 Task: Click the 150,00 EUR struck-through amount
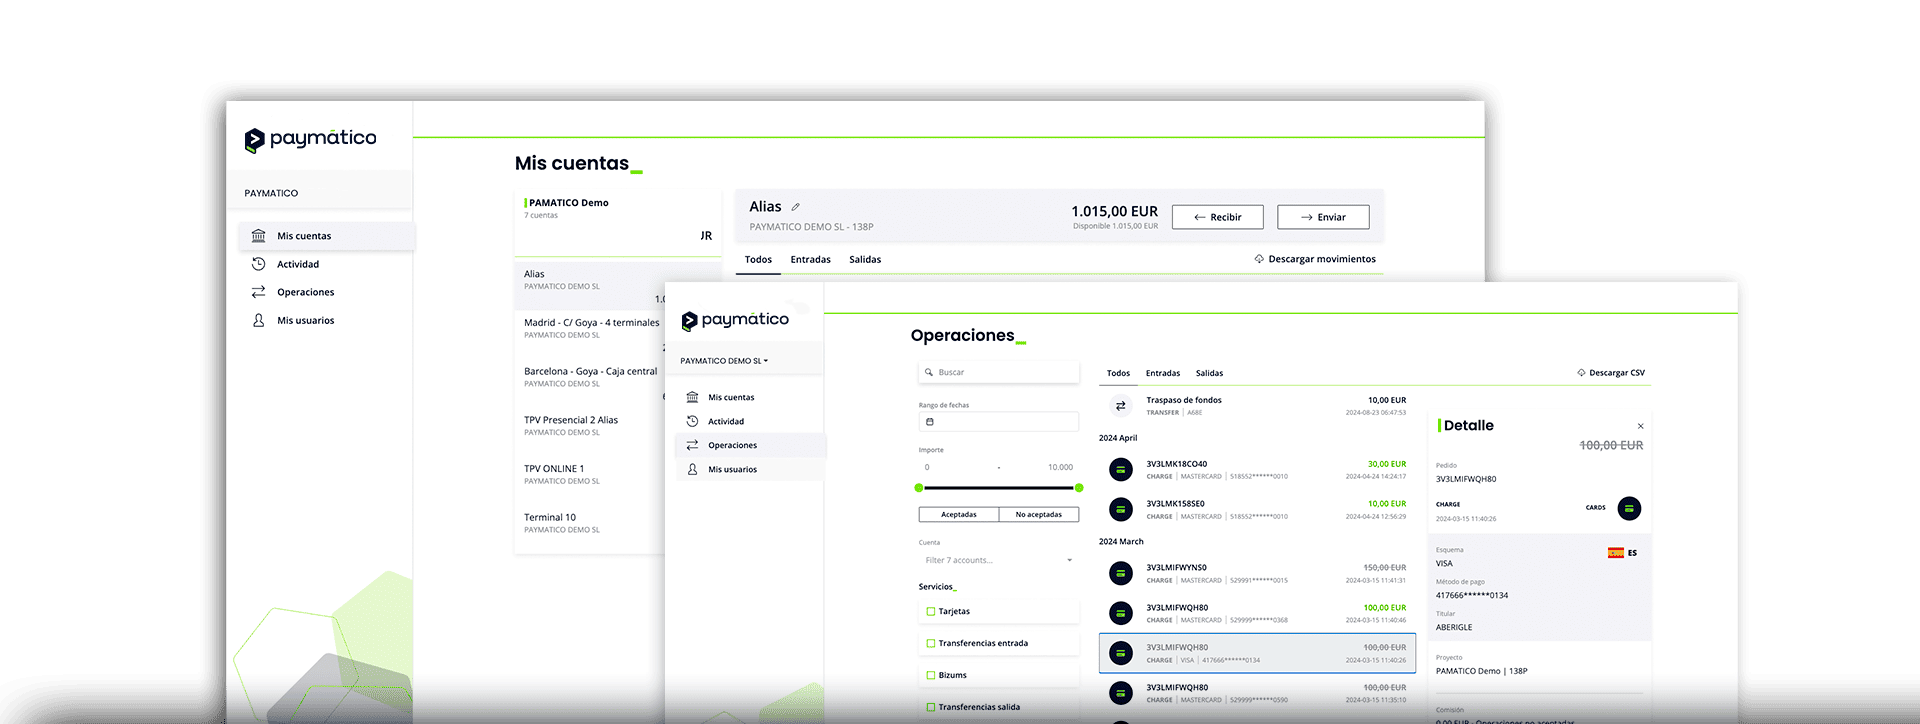click(x=1385, y=568)
